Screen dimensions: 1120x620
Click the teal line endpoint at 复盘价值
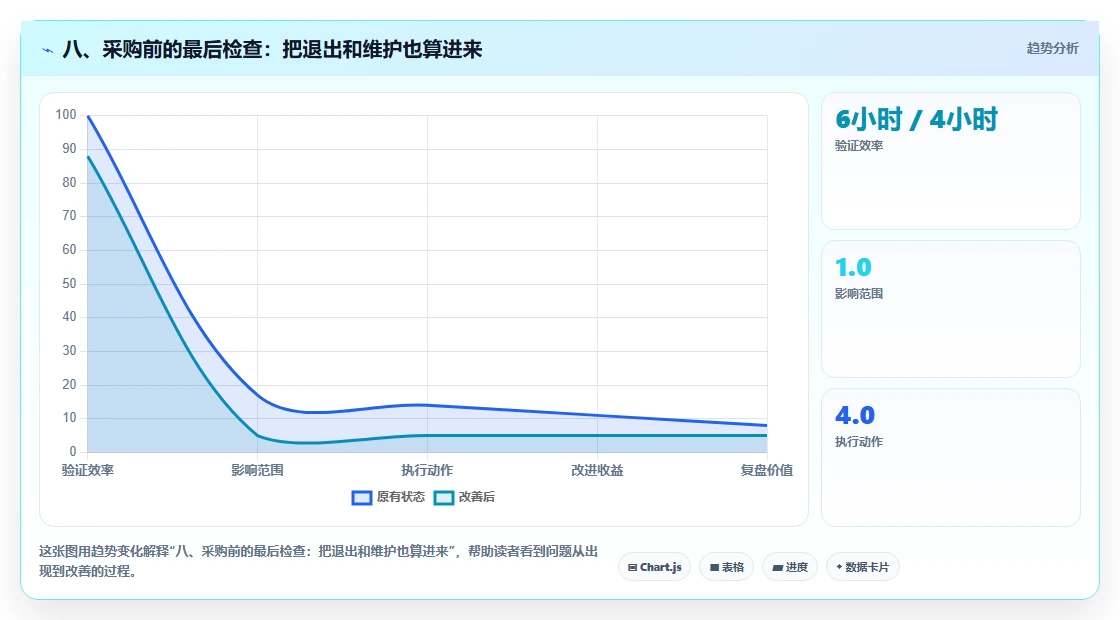click(x=766, y=435)
